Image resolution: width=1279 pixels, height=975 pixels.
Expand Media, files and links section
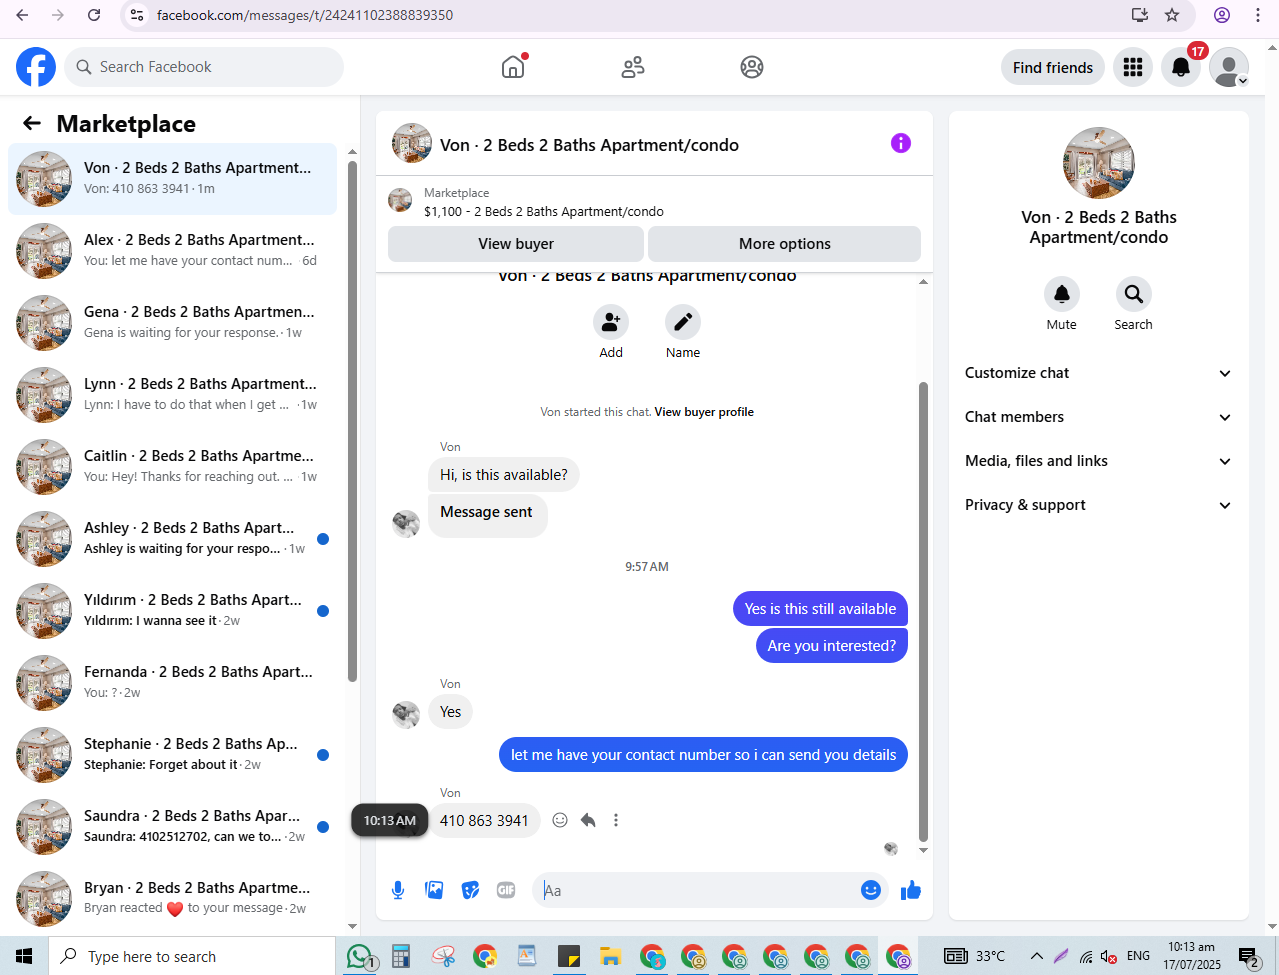click(x=1098, y=461)
